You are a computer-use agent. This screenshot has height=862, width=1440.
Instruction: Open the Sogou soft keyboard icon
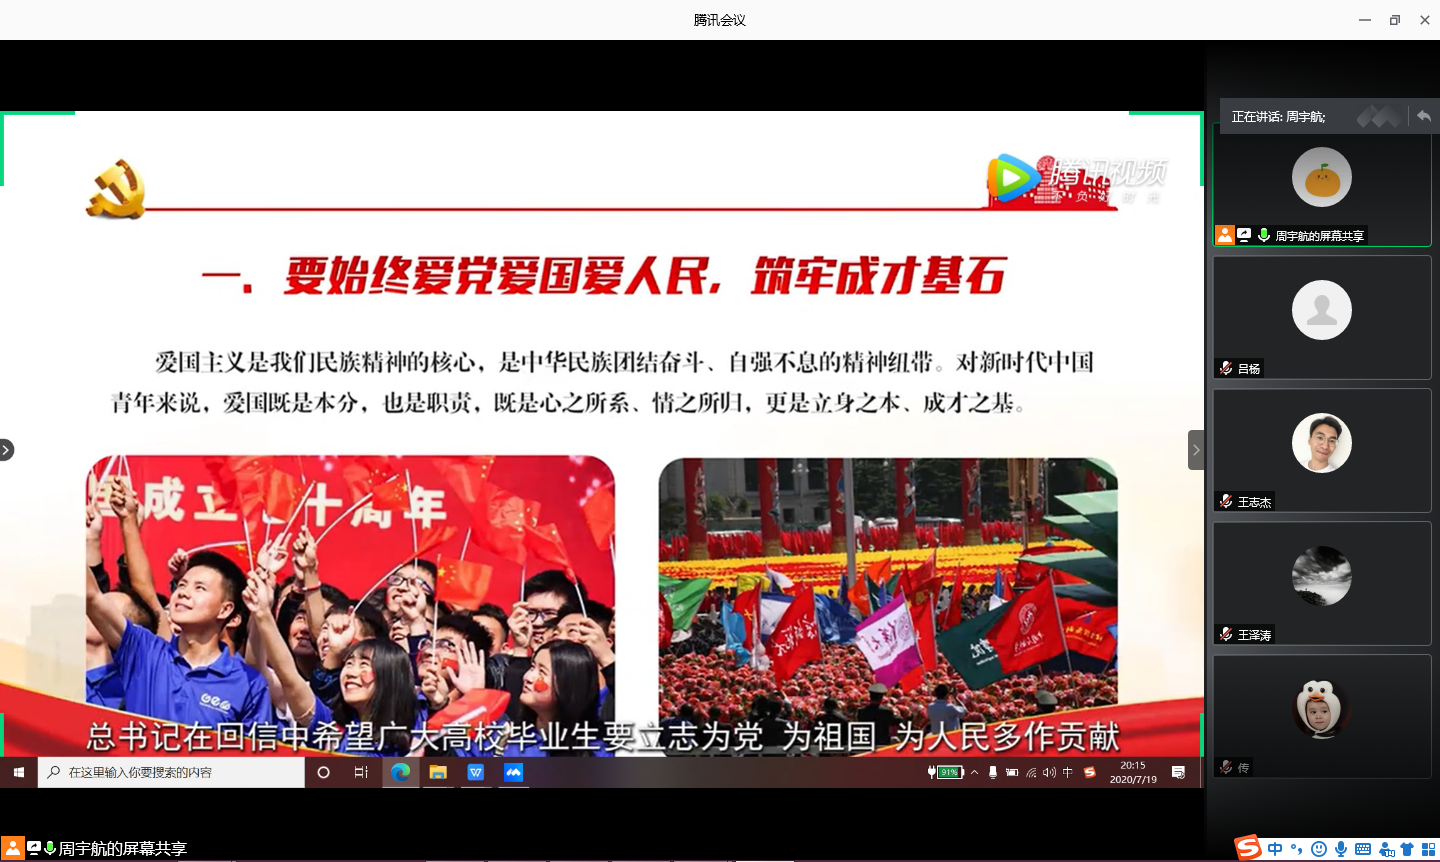click(x=1363, y=848)
